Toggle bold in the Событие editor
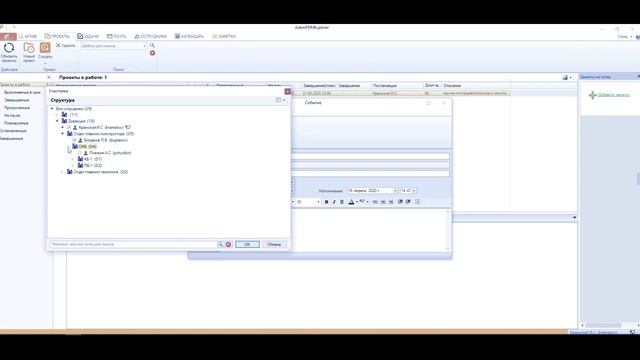Image resolution: width=640 pixels, height=360 pixels. tap(326, 202)
